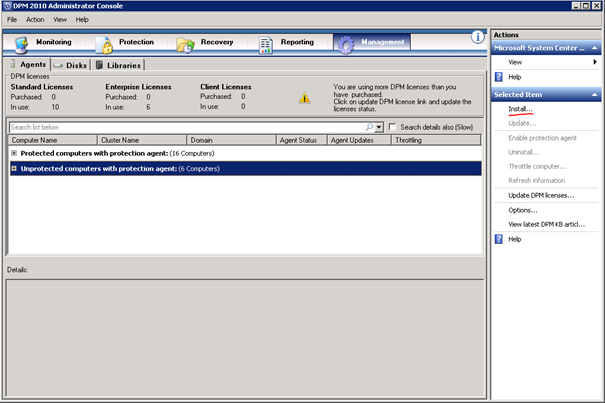The height and width of the screenshot is (403, 605).
Task: Sort by Agent Status column header
Action: (302, 140)
